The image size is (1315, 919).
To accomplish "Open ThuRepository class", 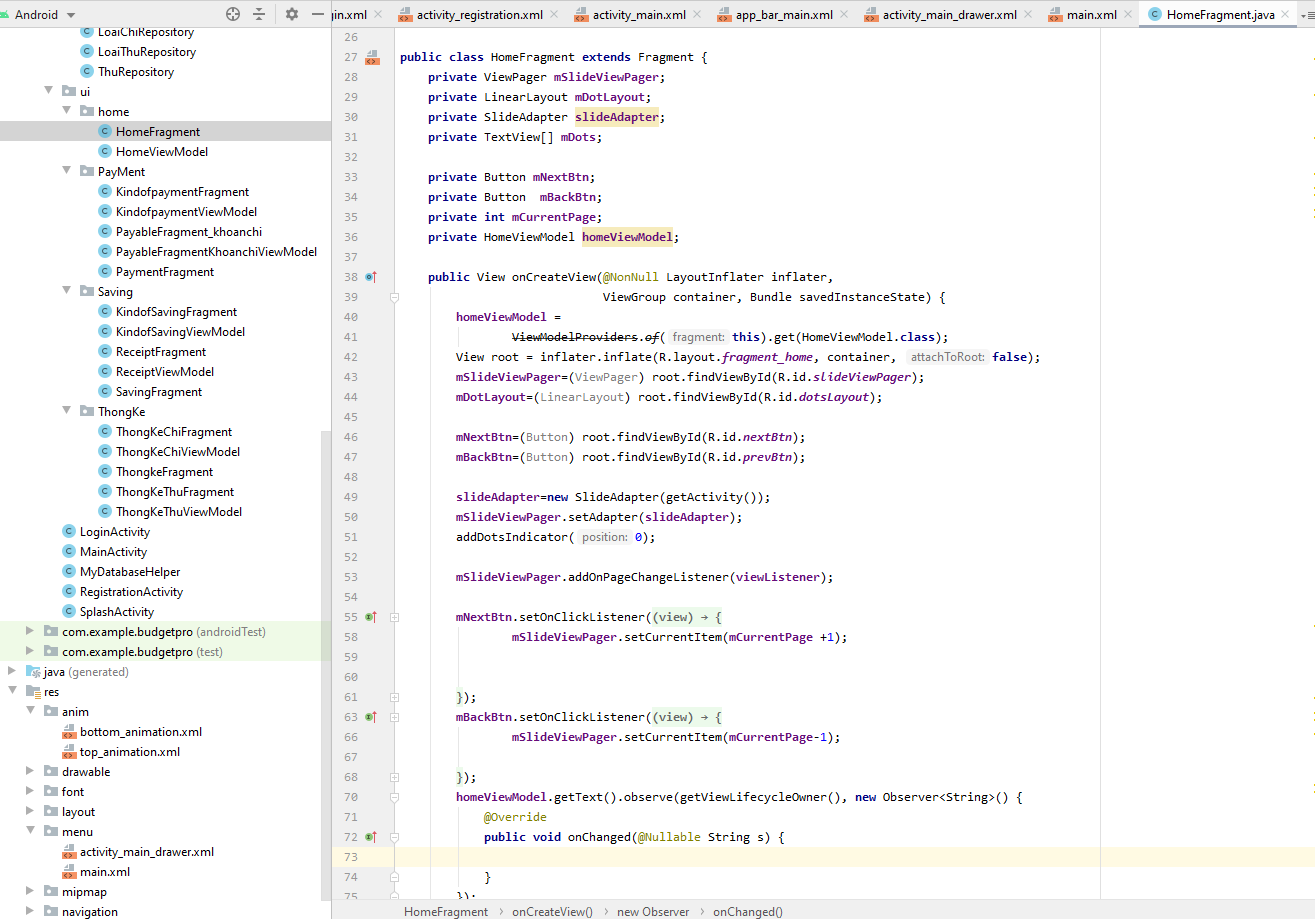I will (x=136, y=71).
